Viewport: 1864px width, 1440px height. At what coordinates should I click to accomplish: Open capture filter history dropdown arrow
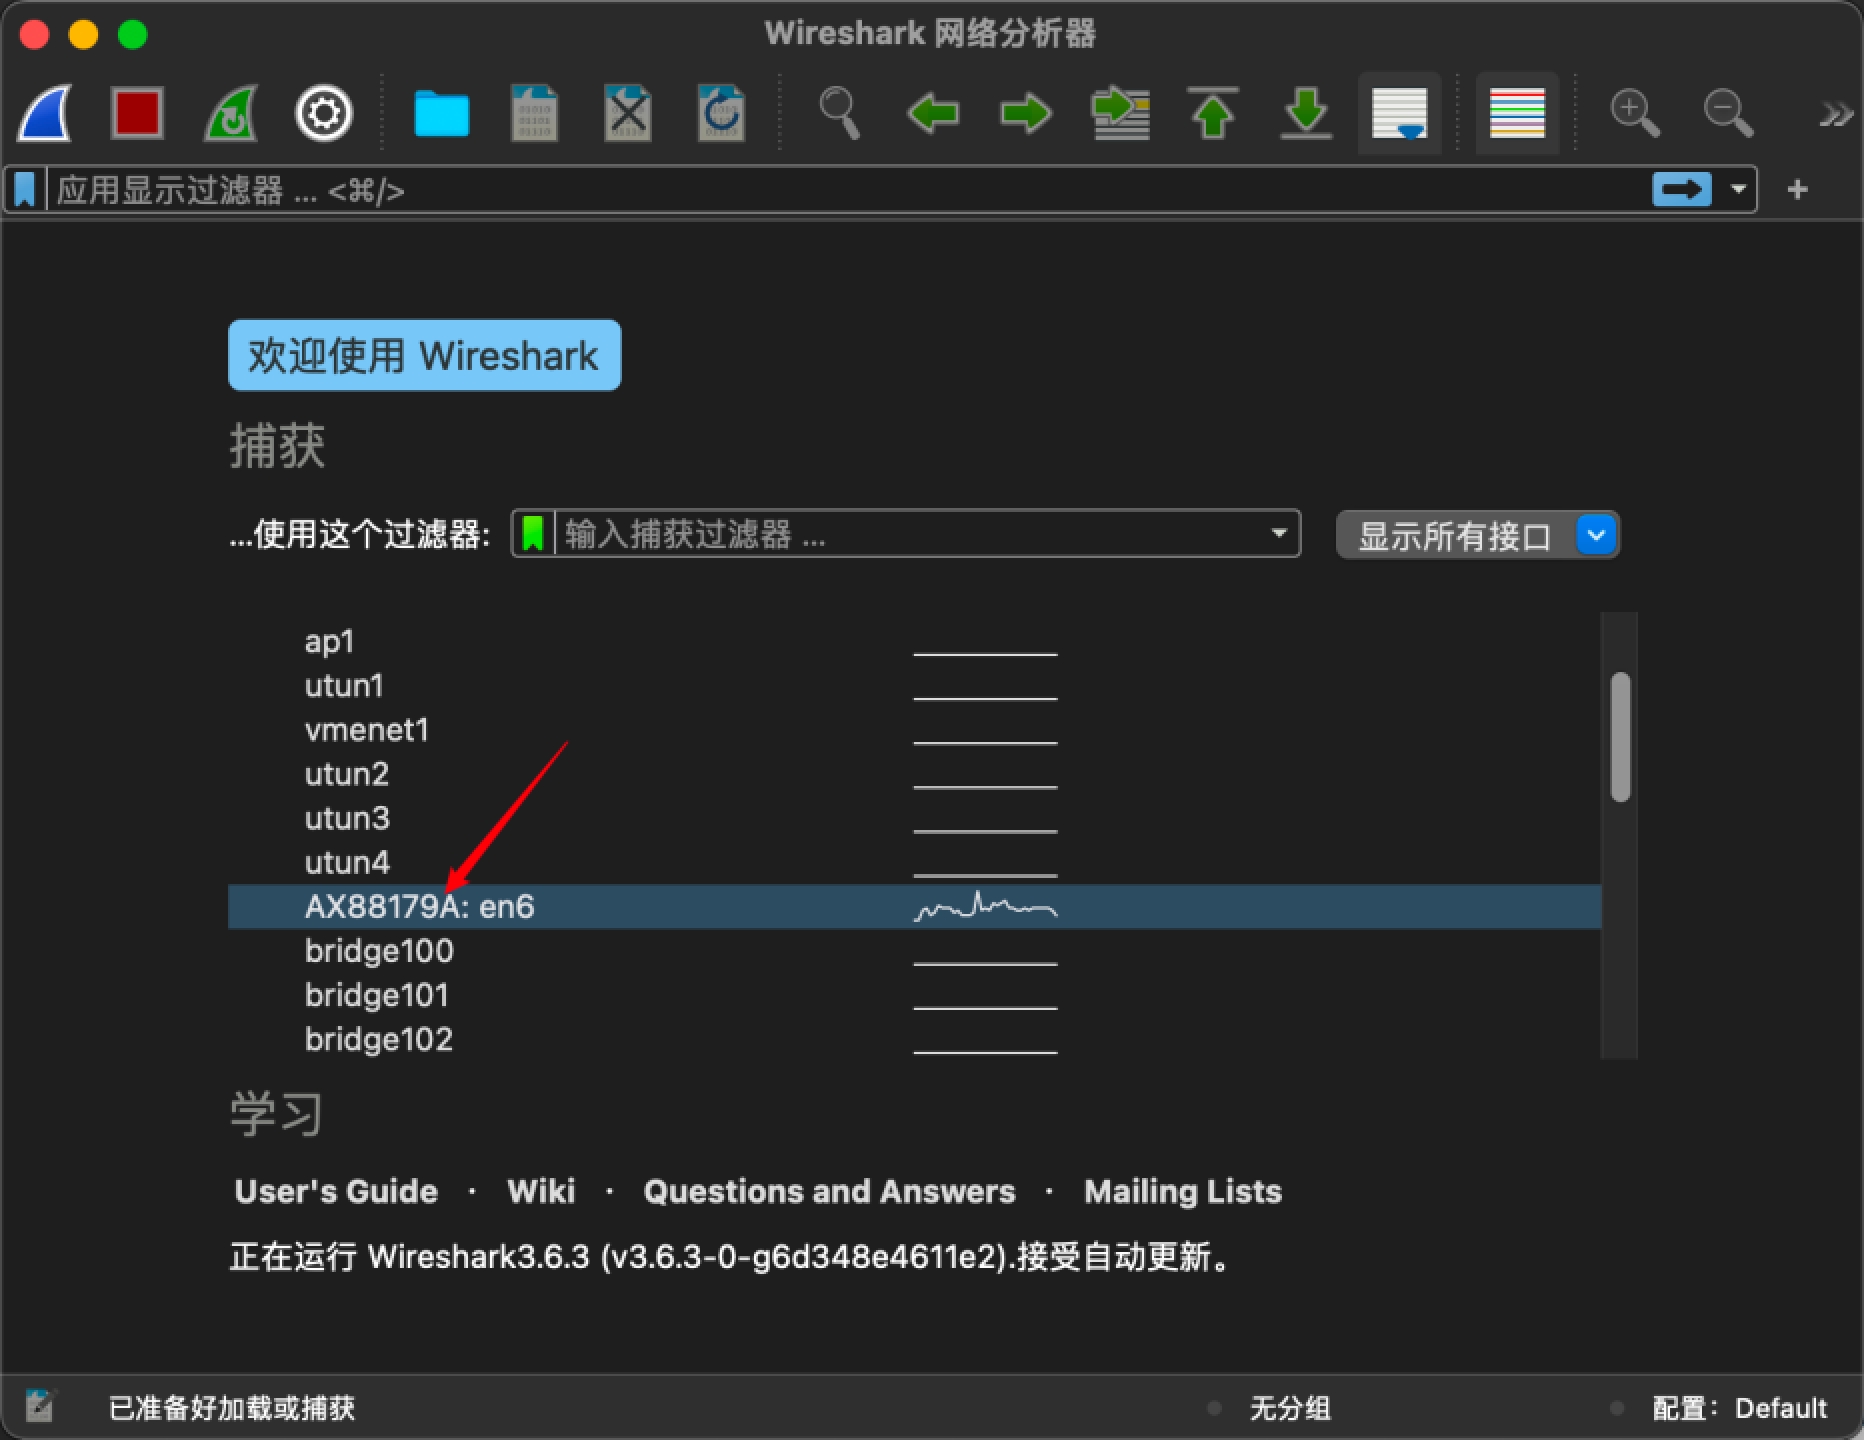1279,533
